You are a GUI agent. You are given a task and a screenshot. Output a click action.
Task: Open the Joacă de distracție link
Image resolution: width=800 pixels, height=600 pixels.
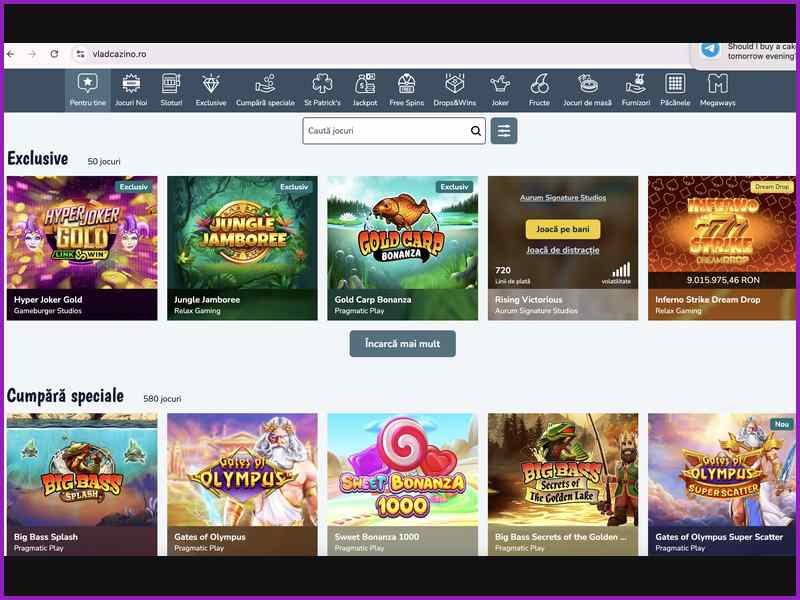(562, 251)
